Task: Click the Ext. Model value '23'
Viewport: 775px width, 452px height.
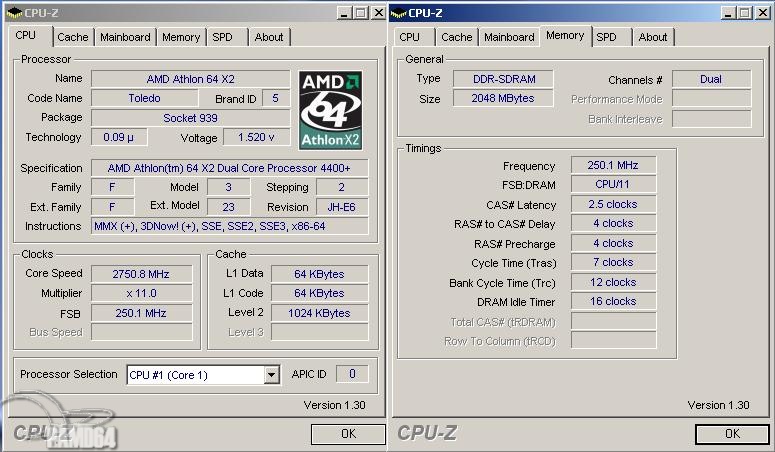Action: point(228,207)
